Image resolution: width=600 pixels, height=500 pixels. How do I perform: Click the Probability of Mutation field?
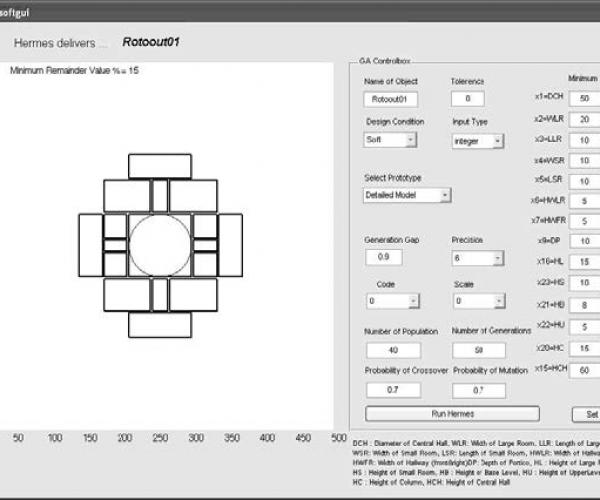click(479, 391)
